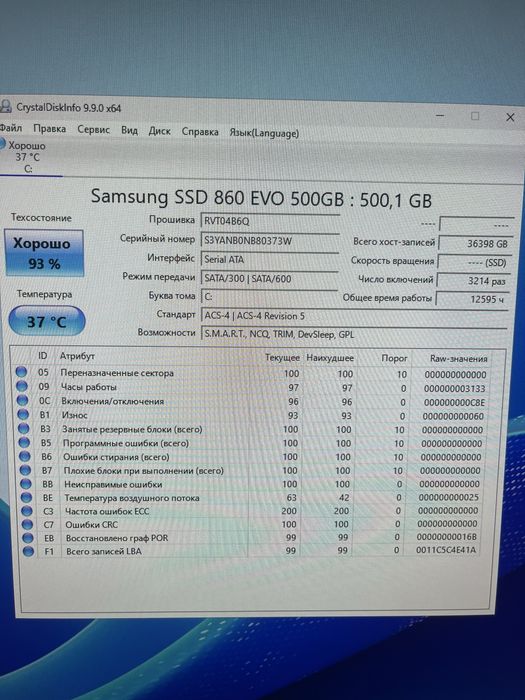This screenshot has width=525, height=700.
Task: Click status dot for attribute 09 Часы работы
Action: (22, 386)
